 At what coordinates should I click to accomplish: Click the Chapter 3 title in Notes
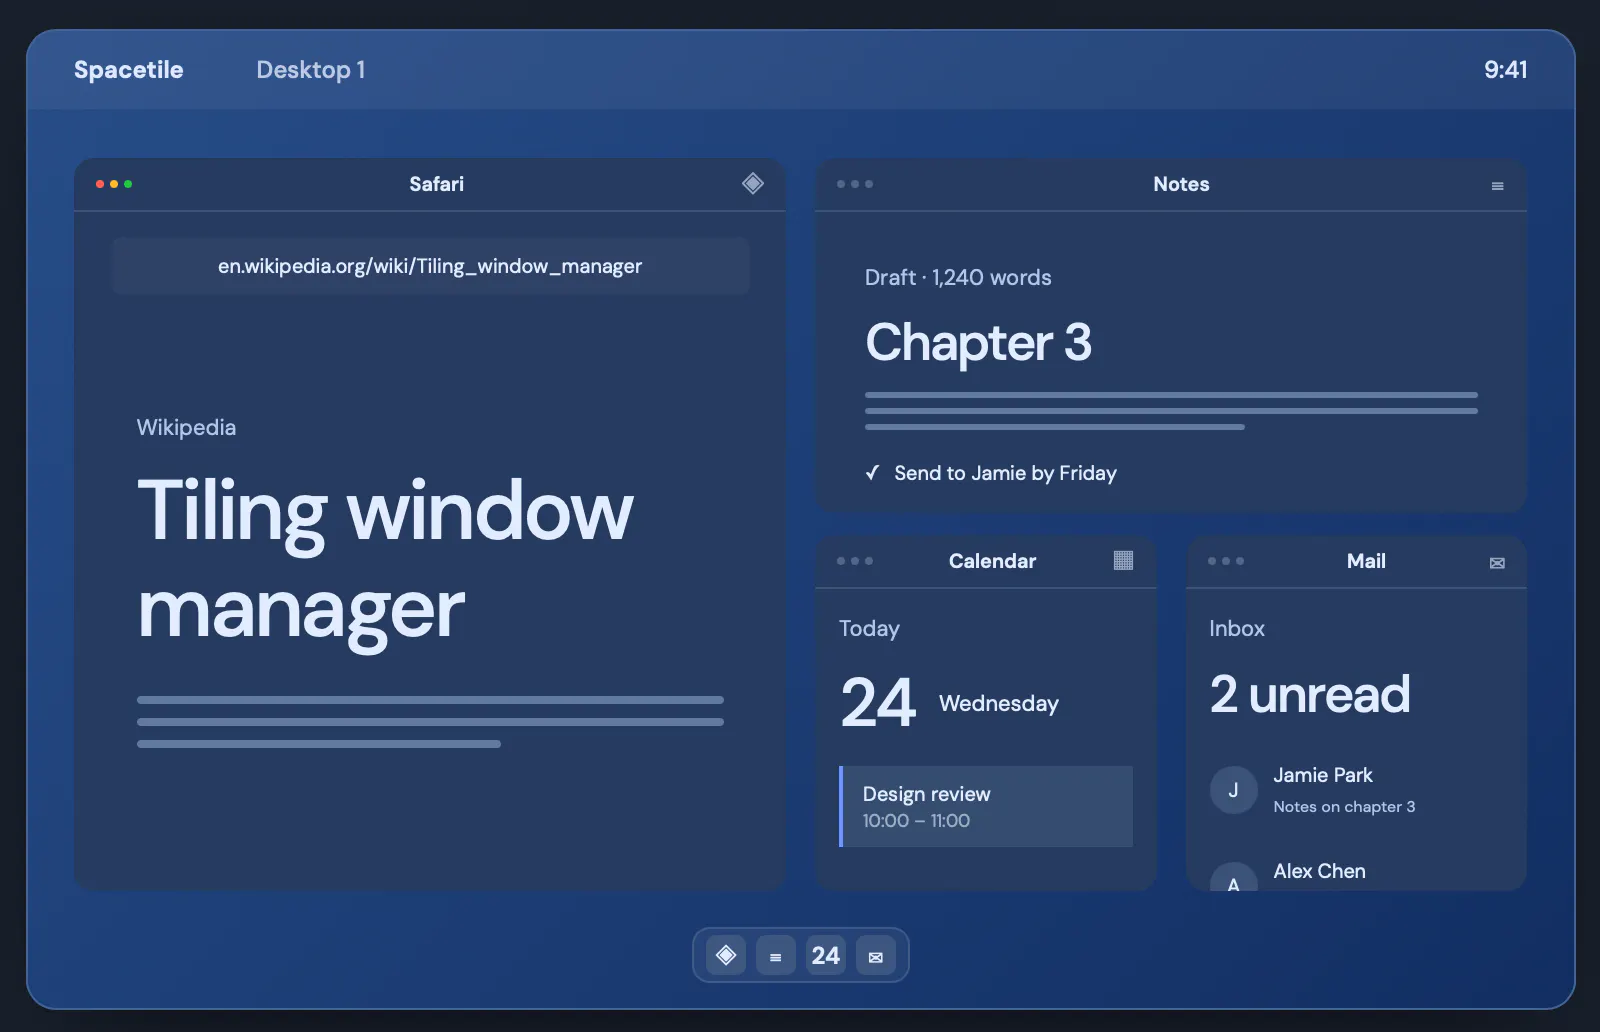point(978,343)
